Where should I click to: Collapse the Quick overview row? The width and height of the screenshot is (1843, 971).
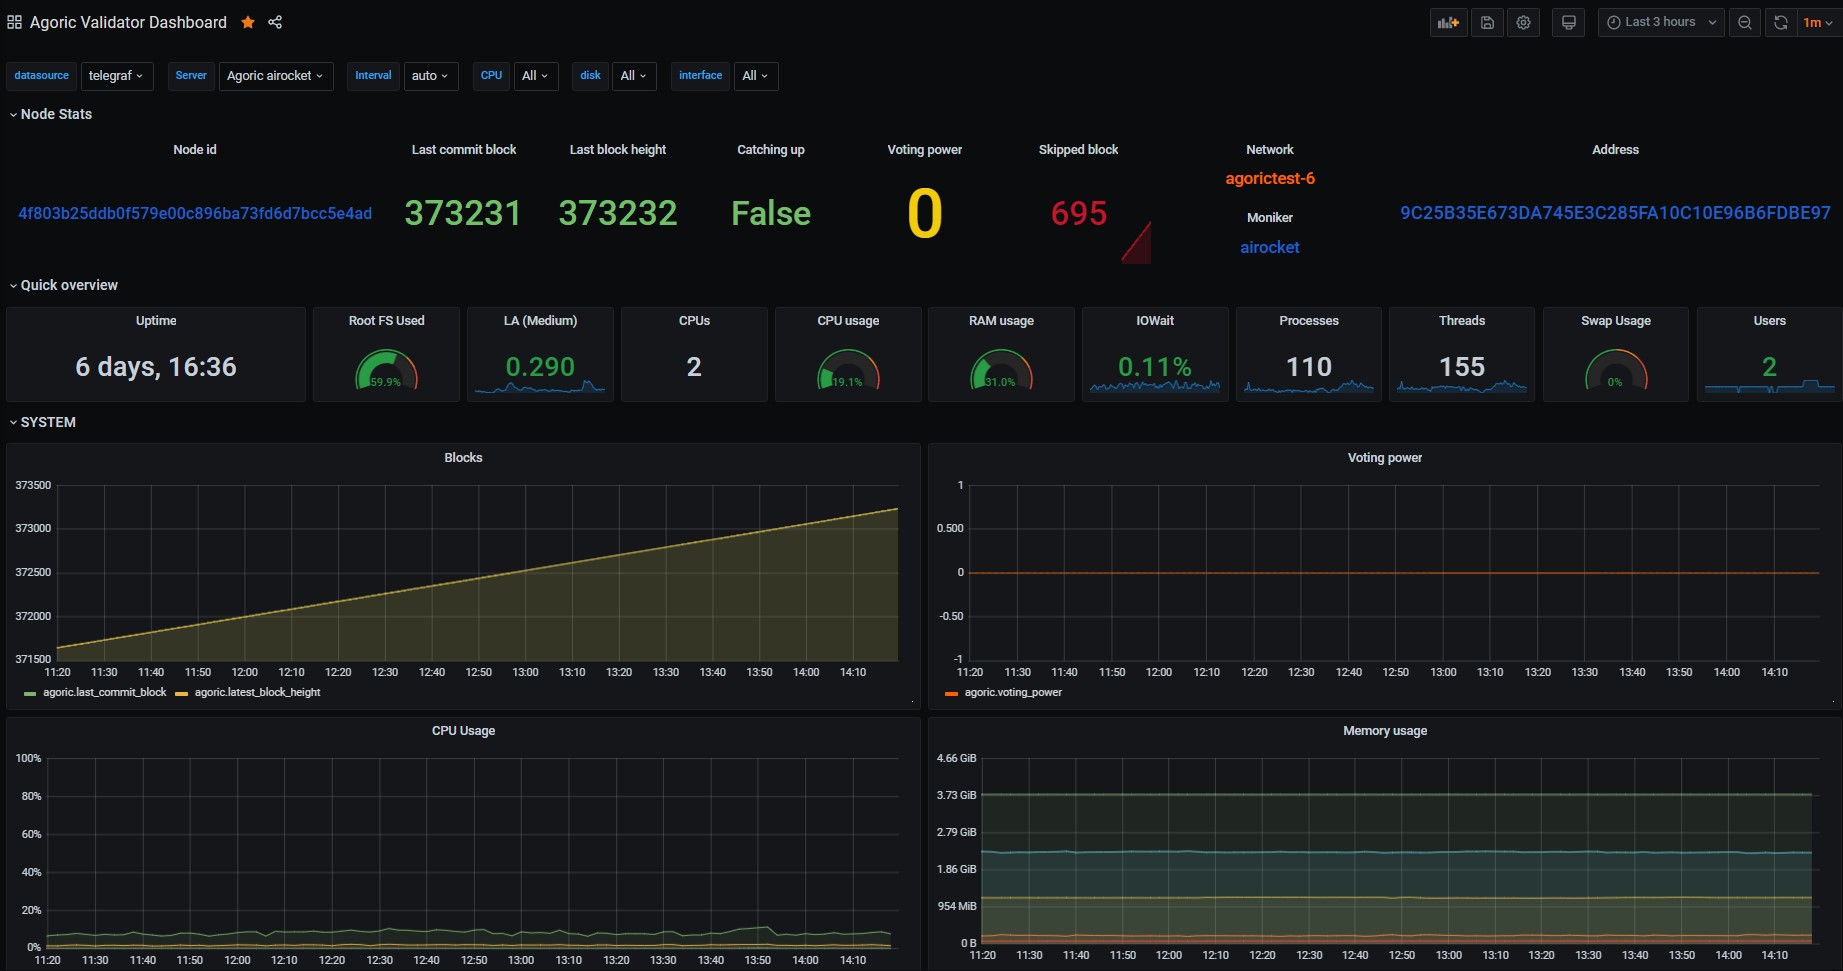[x=63, y=285]
